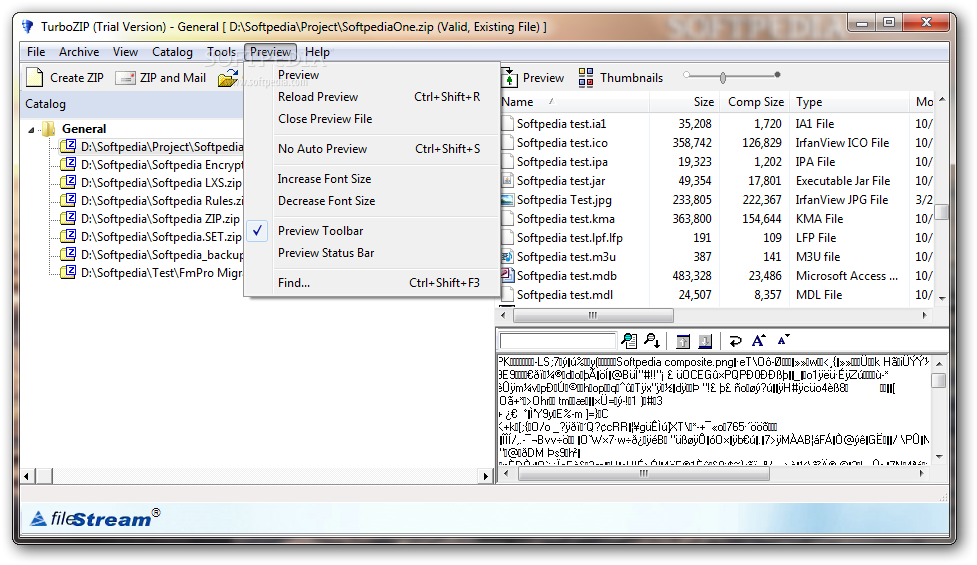Screen dimensions: 977x565
Task: Select D:\Softpedia\Softpedia Rules zip entry
Action: click(x=162, y=201)
